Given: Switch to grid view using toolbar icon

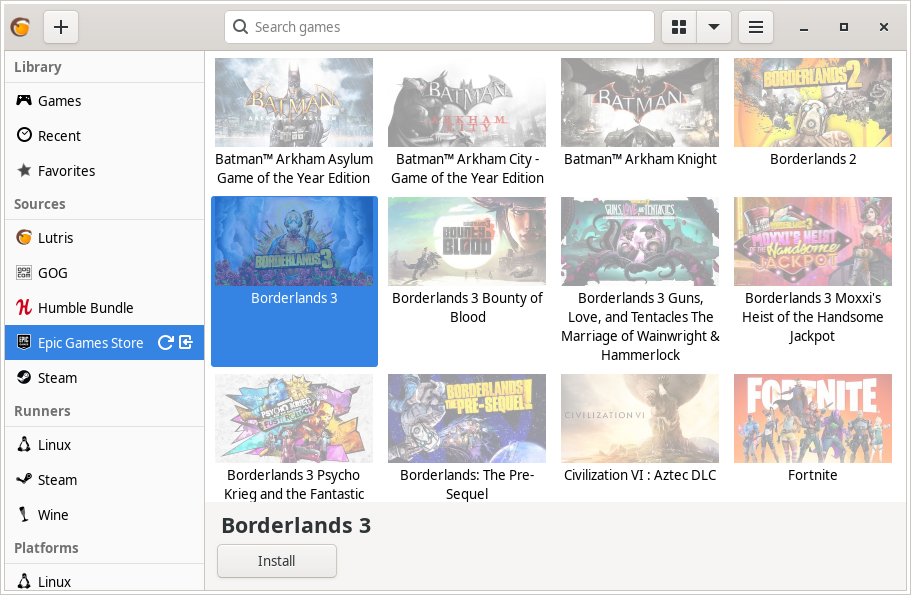Looking at the screenshot, I should tap(678, 27).
